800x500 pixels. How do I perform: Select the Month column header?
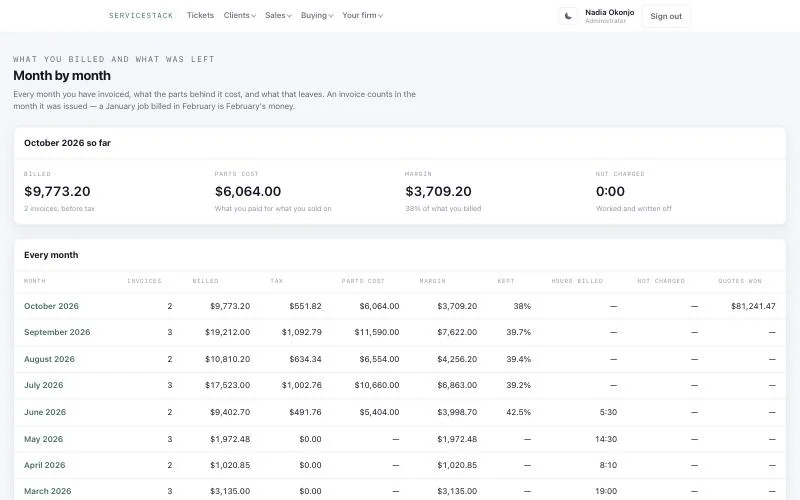click(x=35, y=281)
